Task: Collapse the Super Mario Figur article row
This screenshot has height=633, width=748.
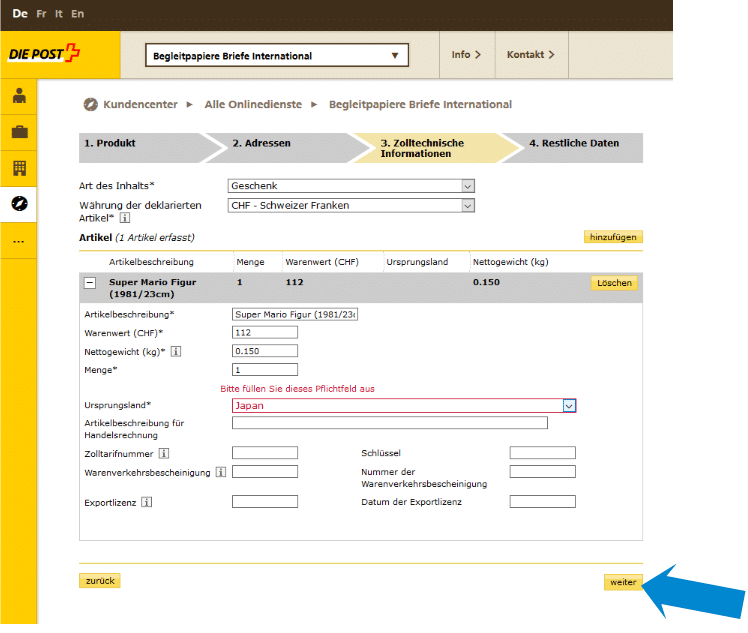Action: [90, 283]
